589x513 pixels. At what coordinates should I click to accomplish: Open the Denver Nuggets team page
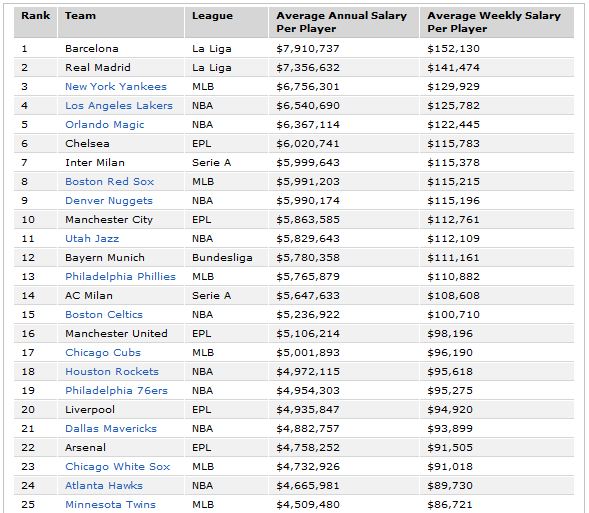click(x=109, y=201)
